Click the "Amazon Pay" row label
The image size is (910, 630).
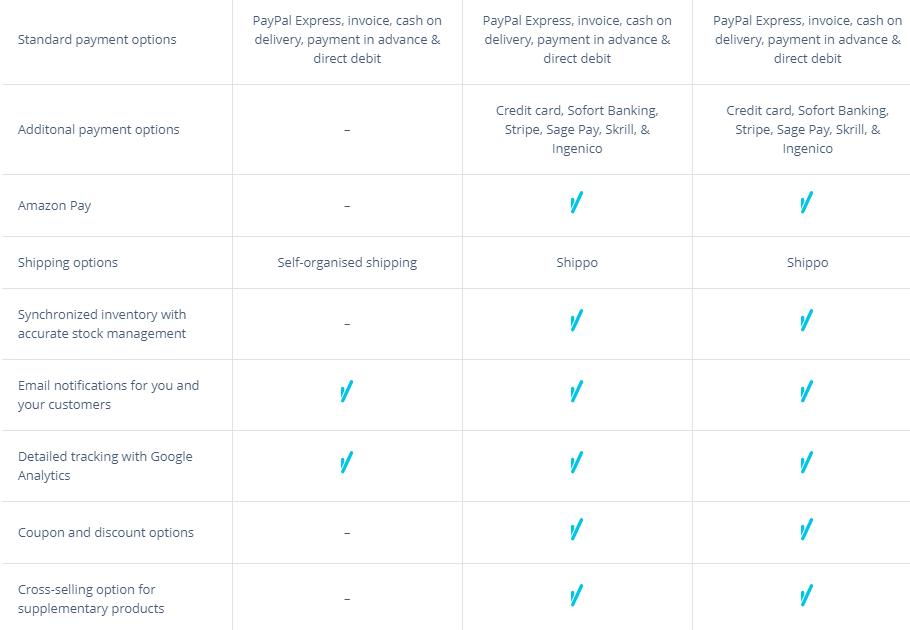[55, 206]
